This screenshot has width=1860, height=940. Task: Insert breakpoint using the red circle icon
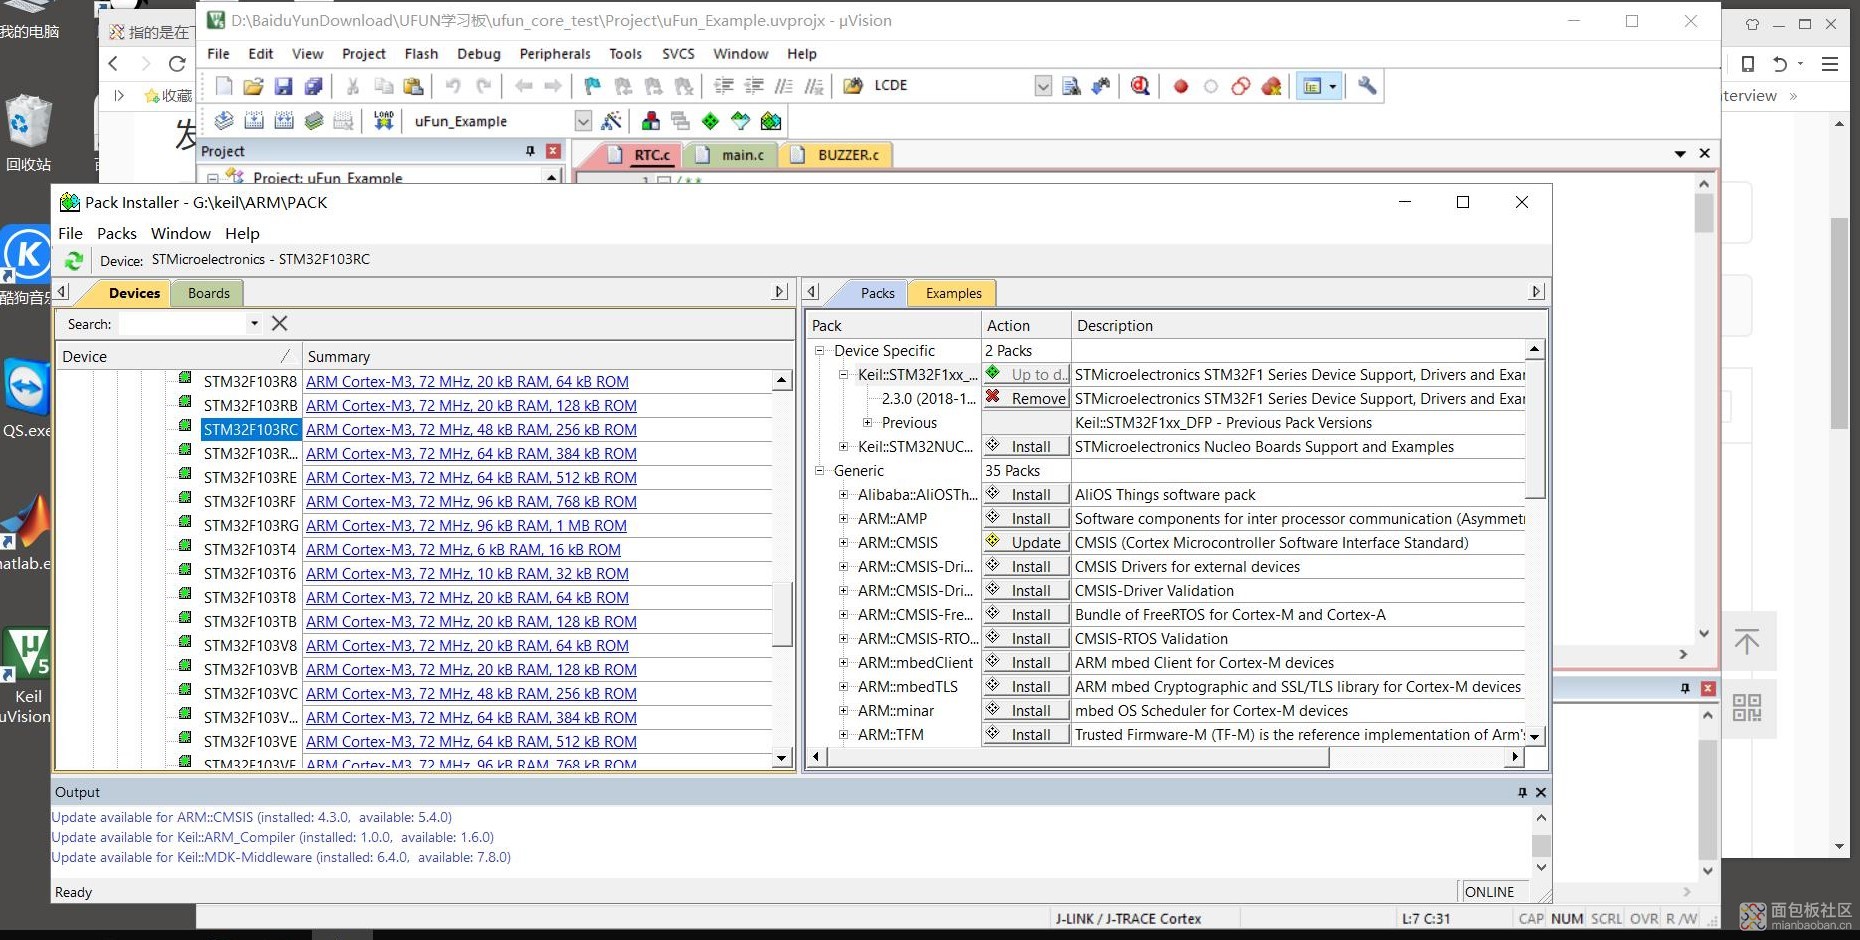pos(1181,86)
